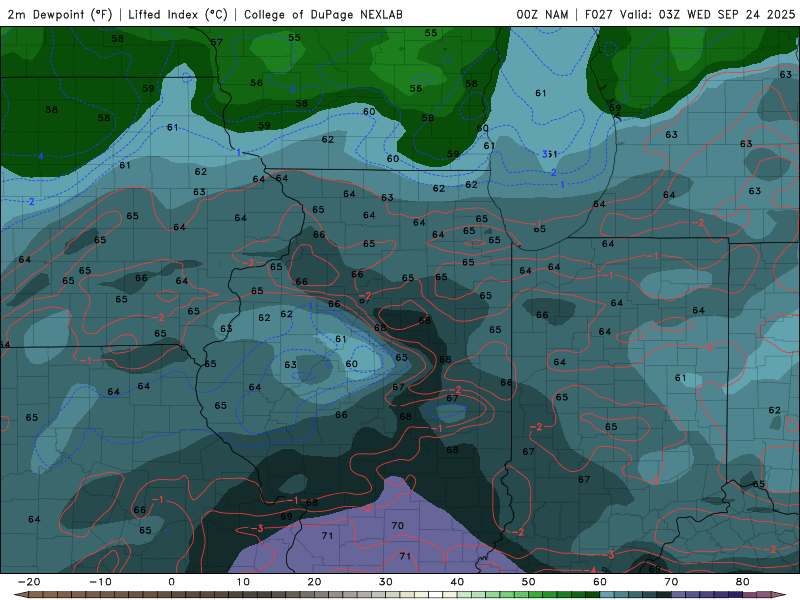
Task: Click the right arrow end of the color scale
Action: [779, 595]
